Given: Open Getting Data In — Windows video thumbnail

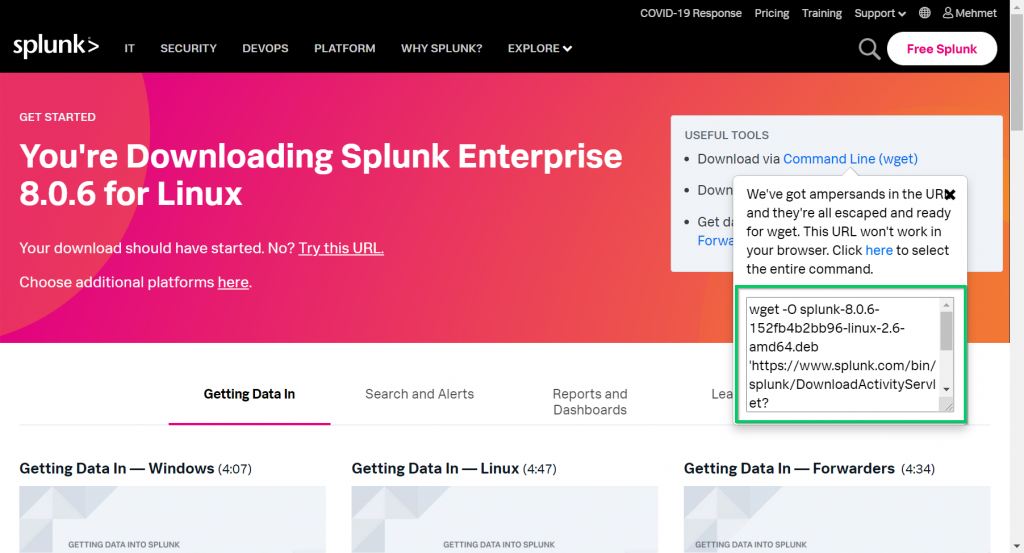Looking at the screenshot, I should (x=172, y=519).
